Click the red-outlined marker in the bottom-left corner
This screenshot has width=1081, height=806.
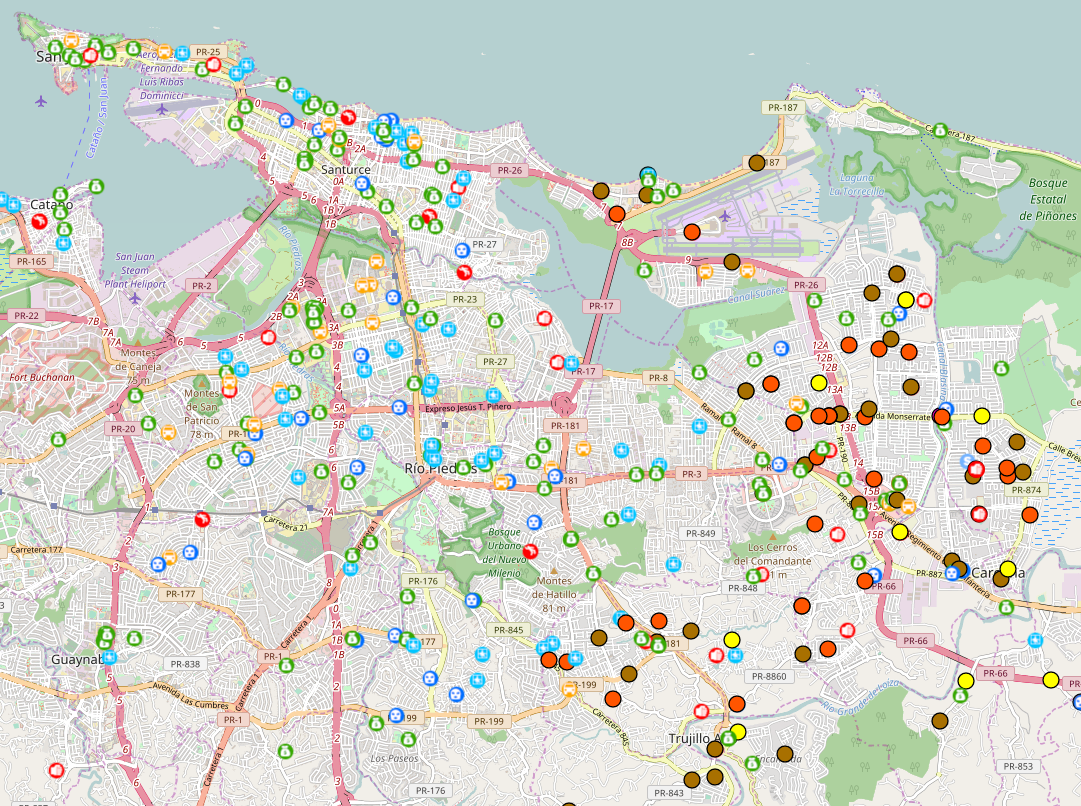[57, 769]
